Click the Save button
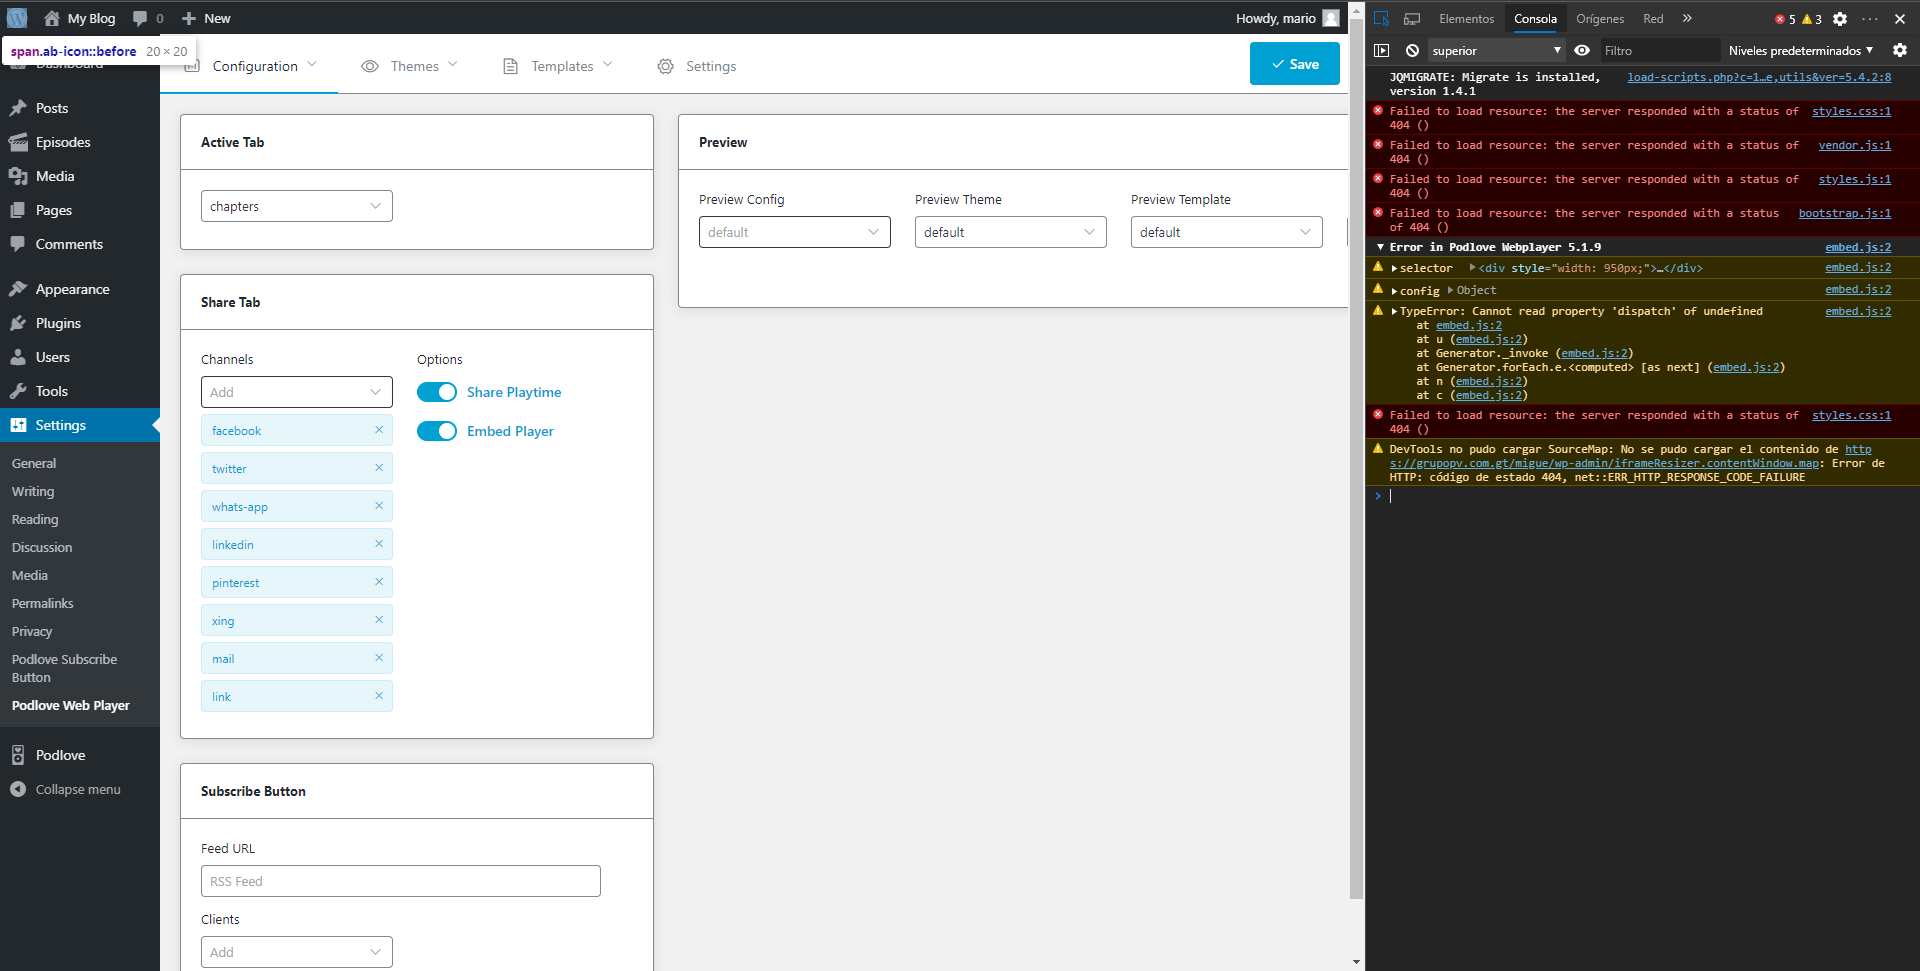Viewport: 1920px width, 971px height. pyautogui.click(x=1295, y=64)
